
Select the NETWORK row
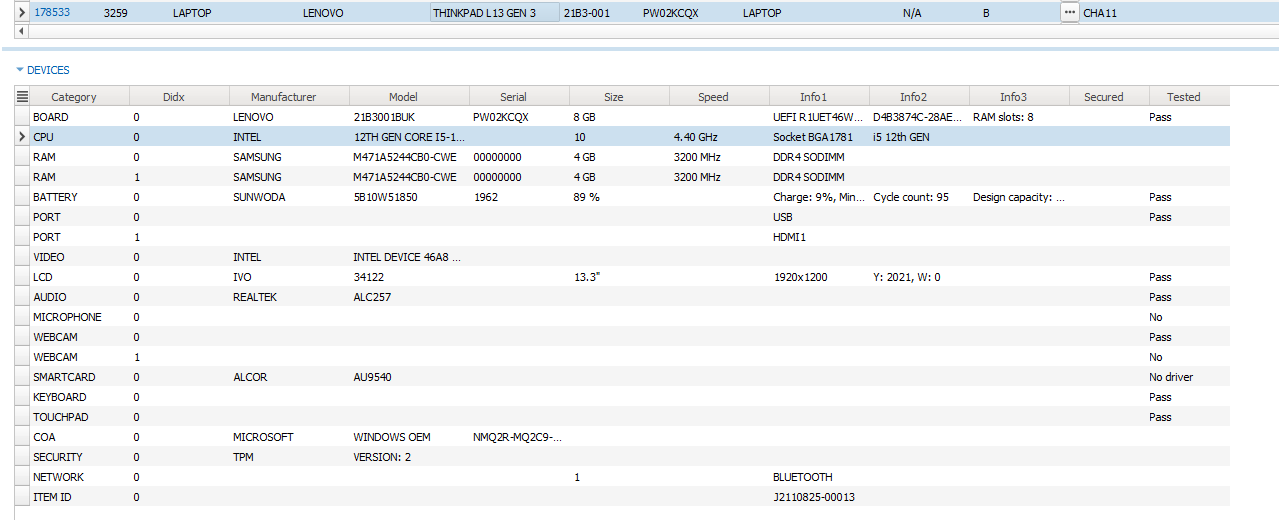(623, 477)
